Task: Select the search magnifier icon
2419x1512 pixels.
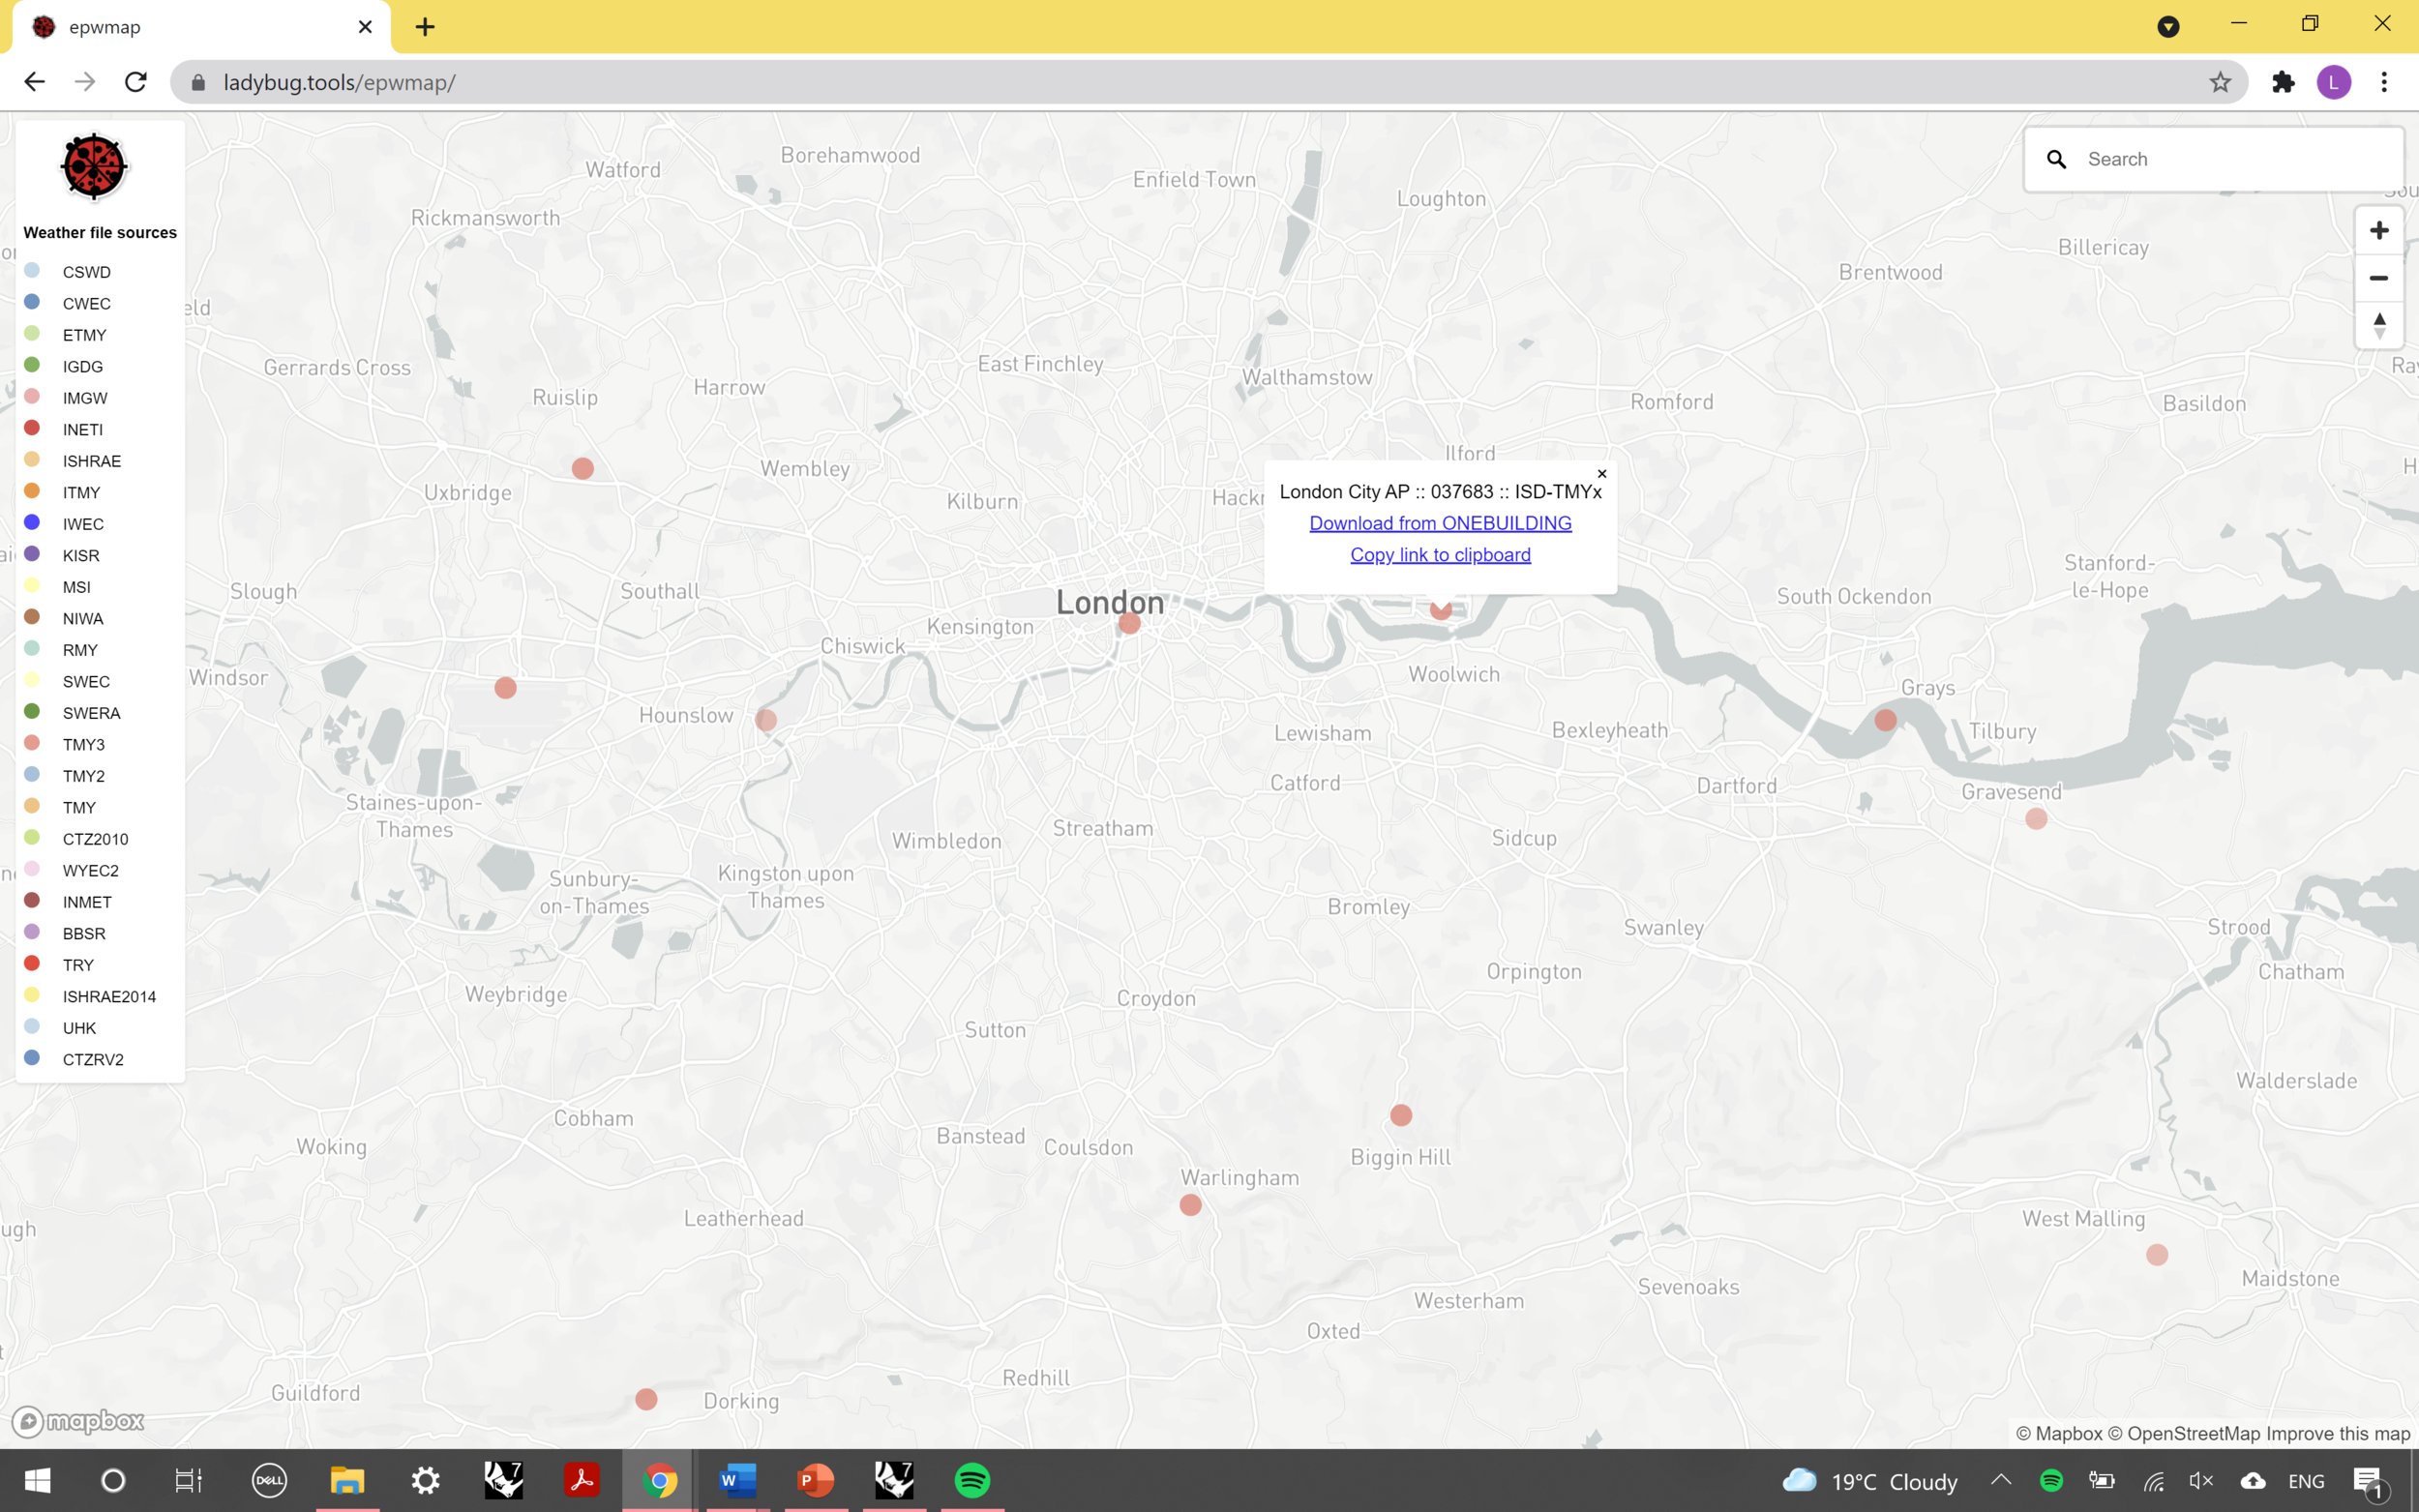Action: (x=2056, y=159)
